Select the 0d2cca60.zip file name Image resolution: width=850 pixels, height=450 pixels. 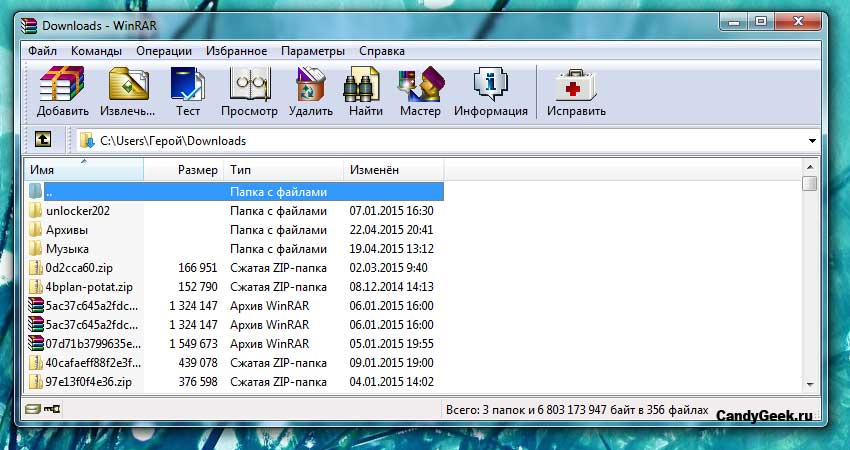[79, 268]
